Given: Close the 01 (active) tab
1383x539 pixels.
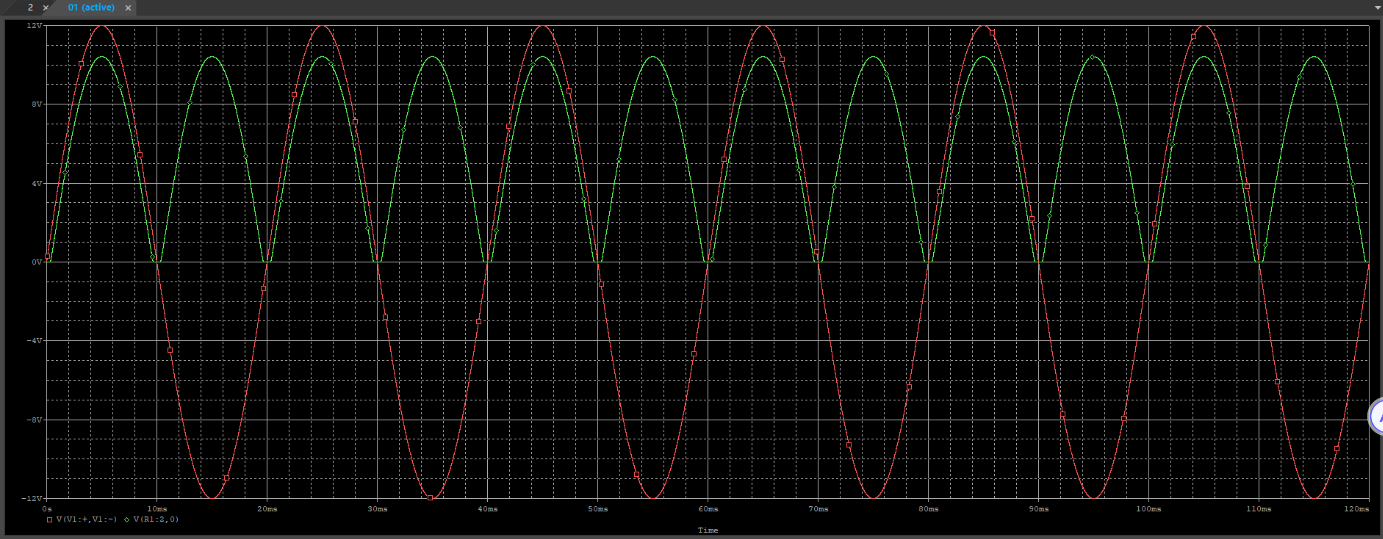Looking at the screenshot, I should [x=128, y=7].
